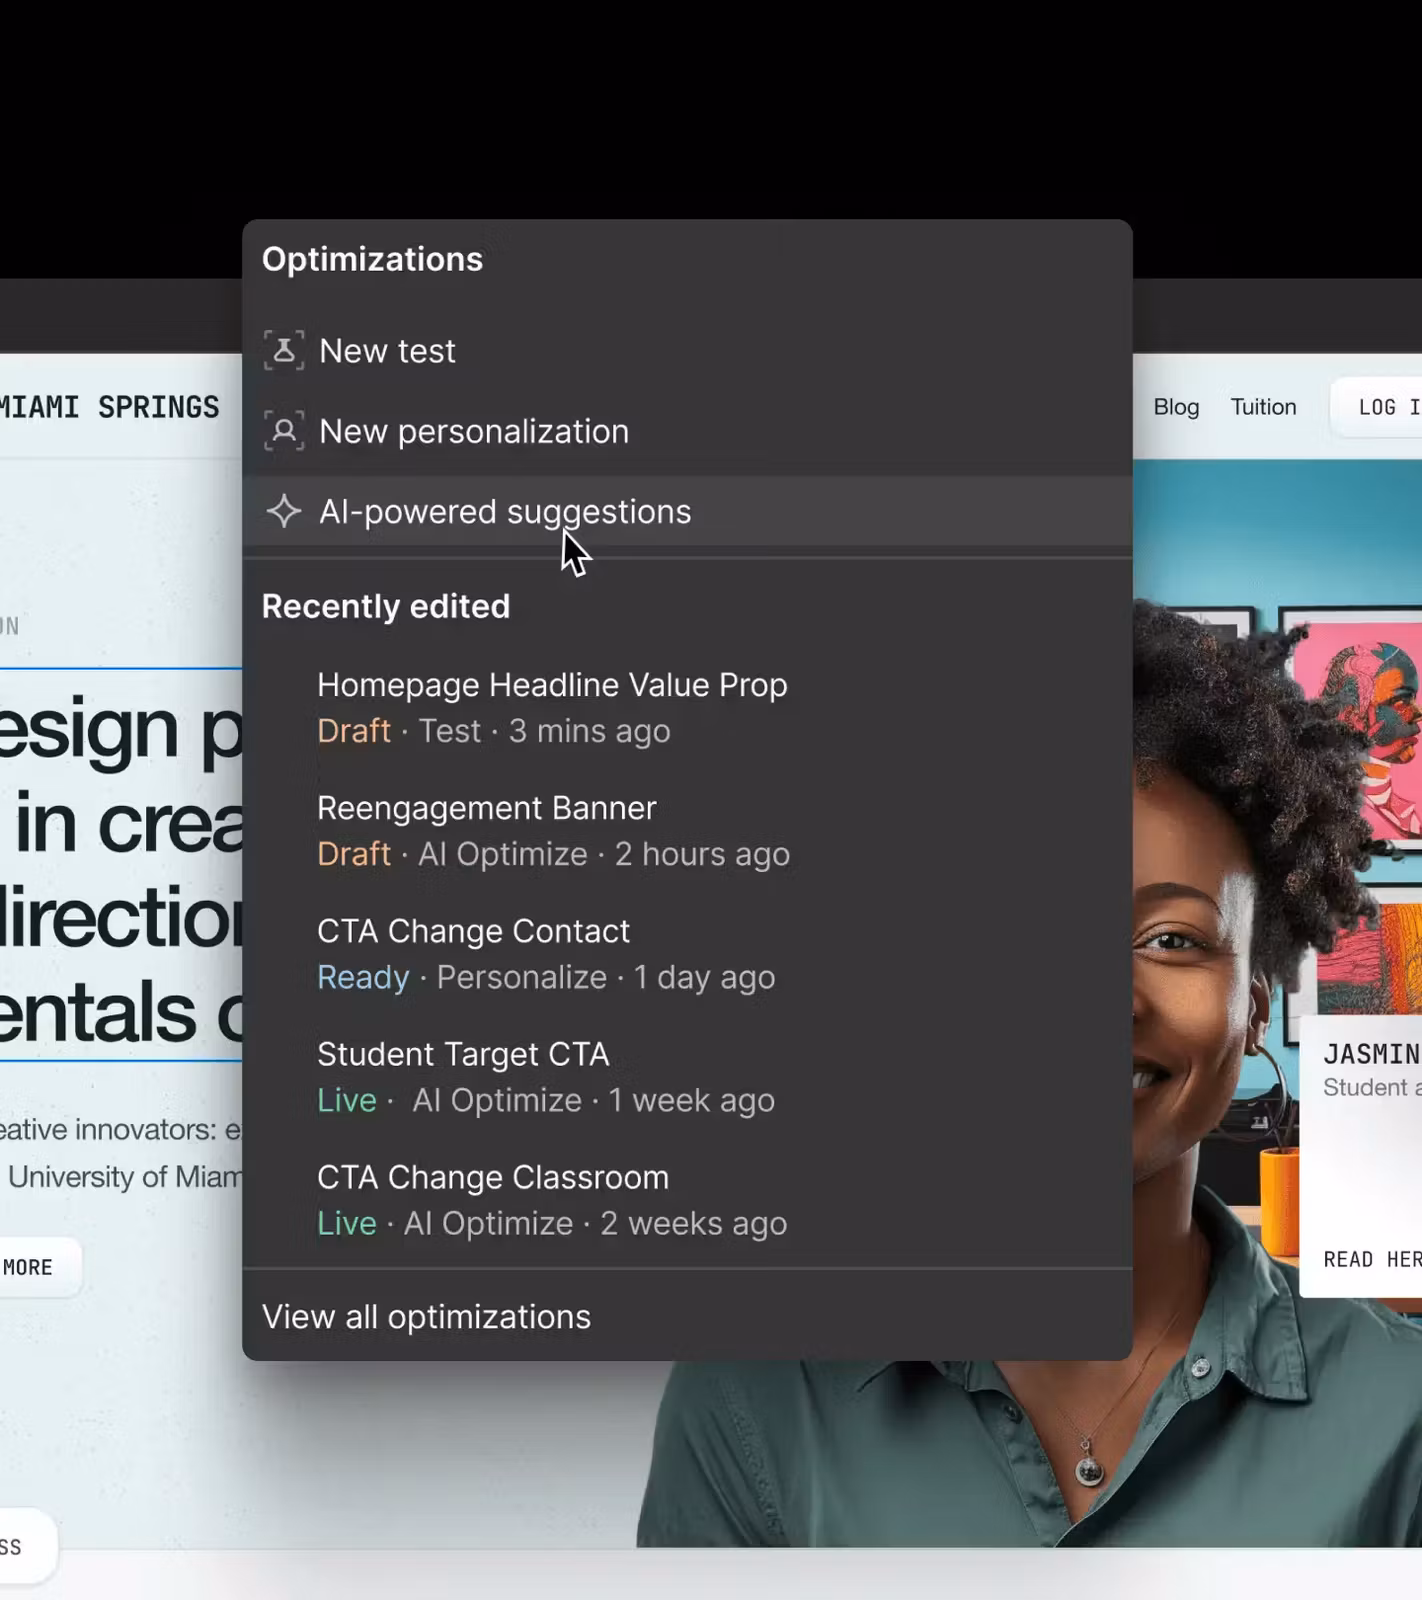Click the flask icon beside New test
This screenshot has height=1600, width=1422.
284,351
